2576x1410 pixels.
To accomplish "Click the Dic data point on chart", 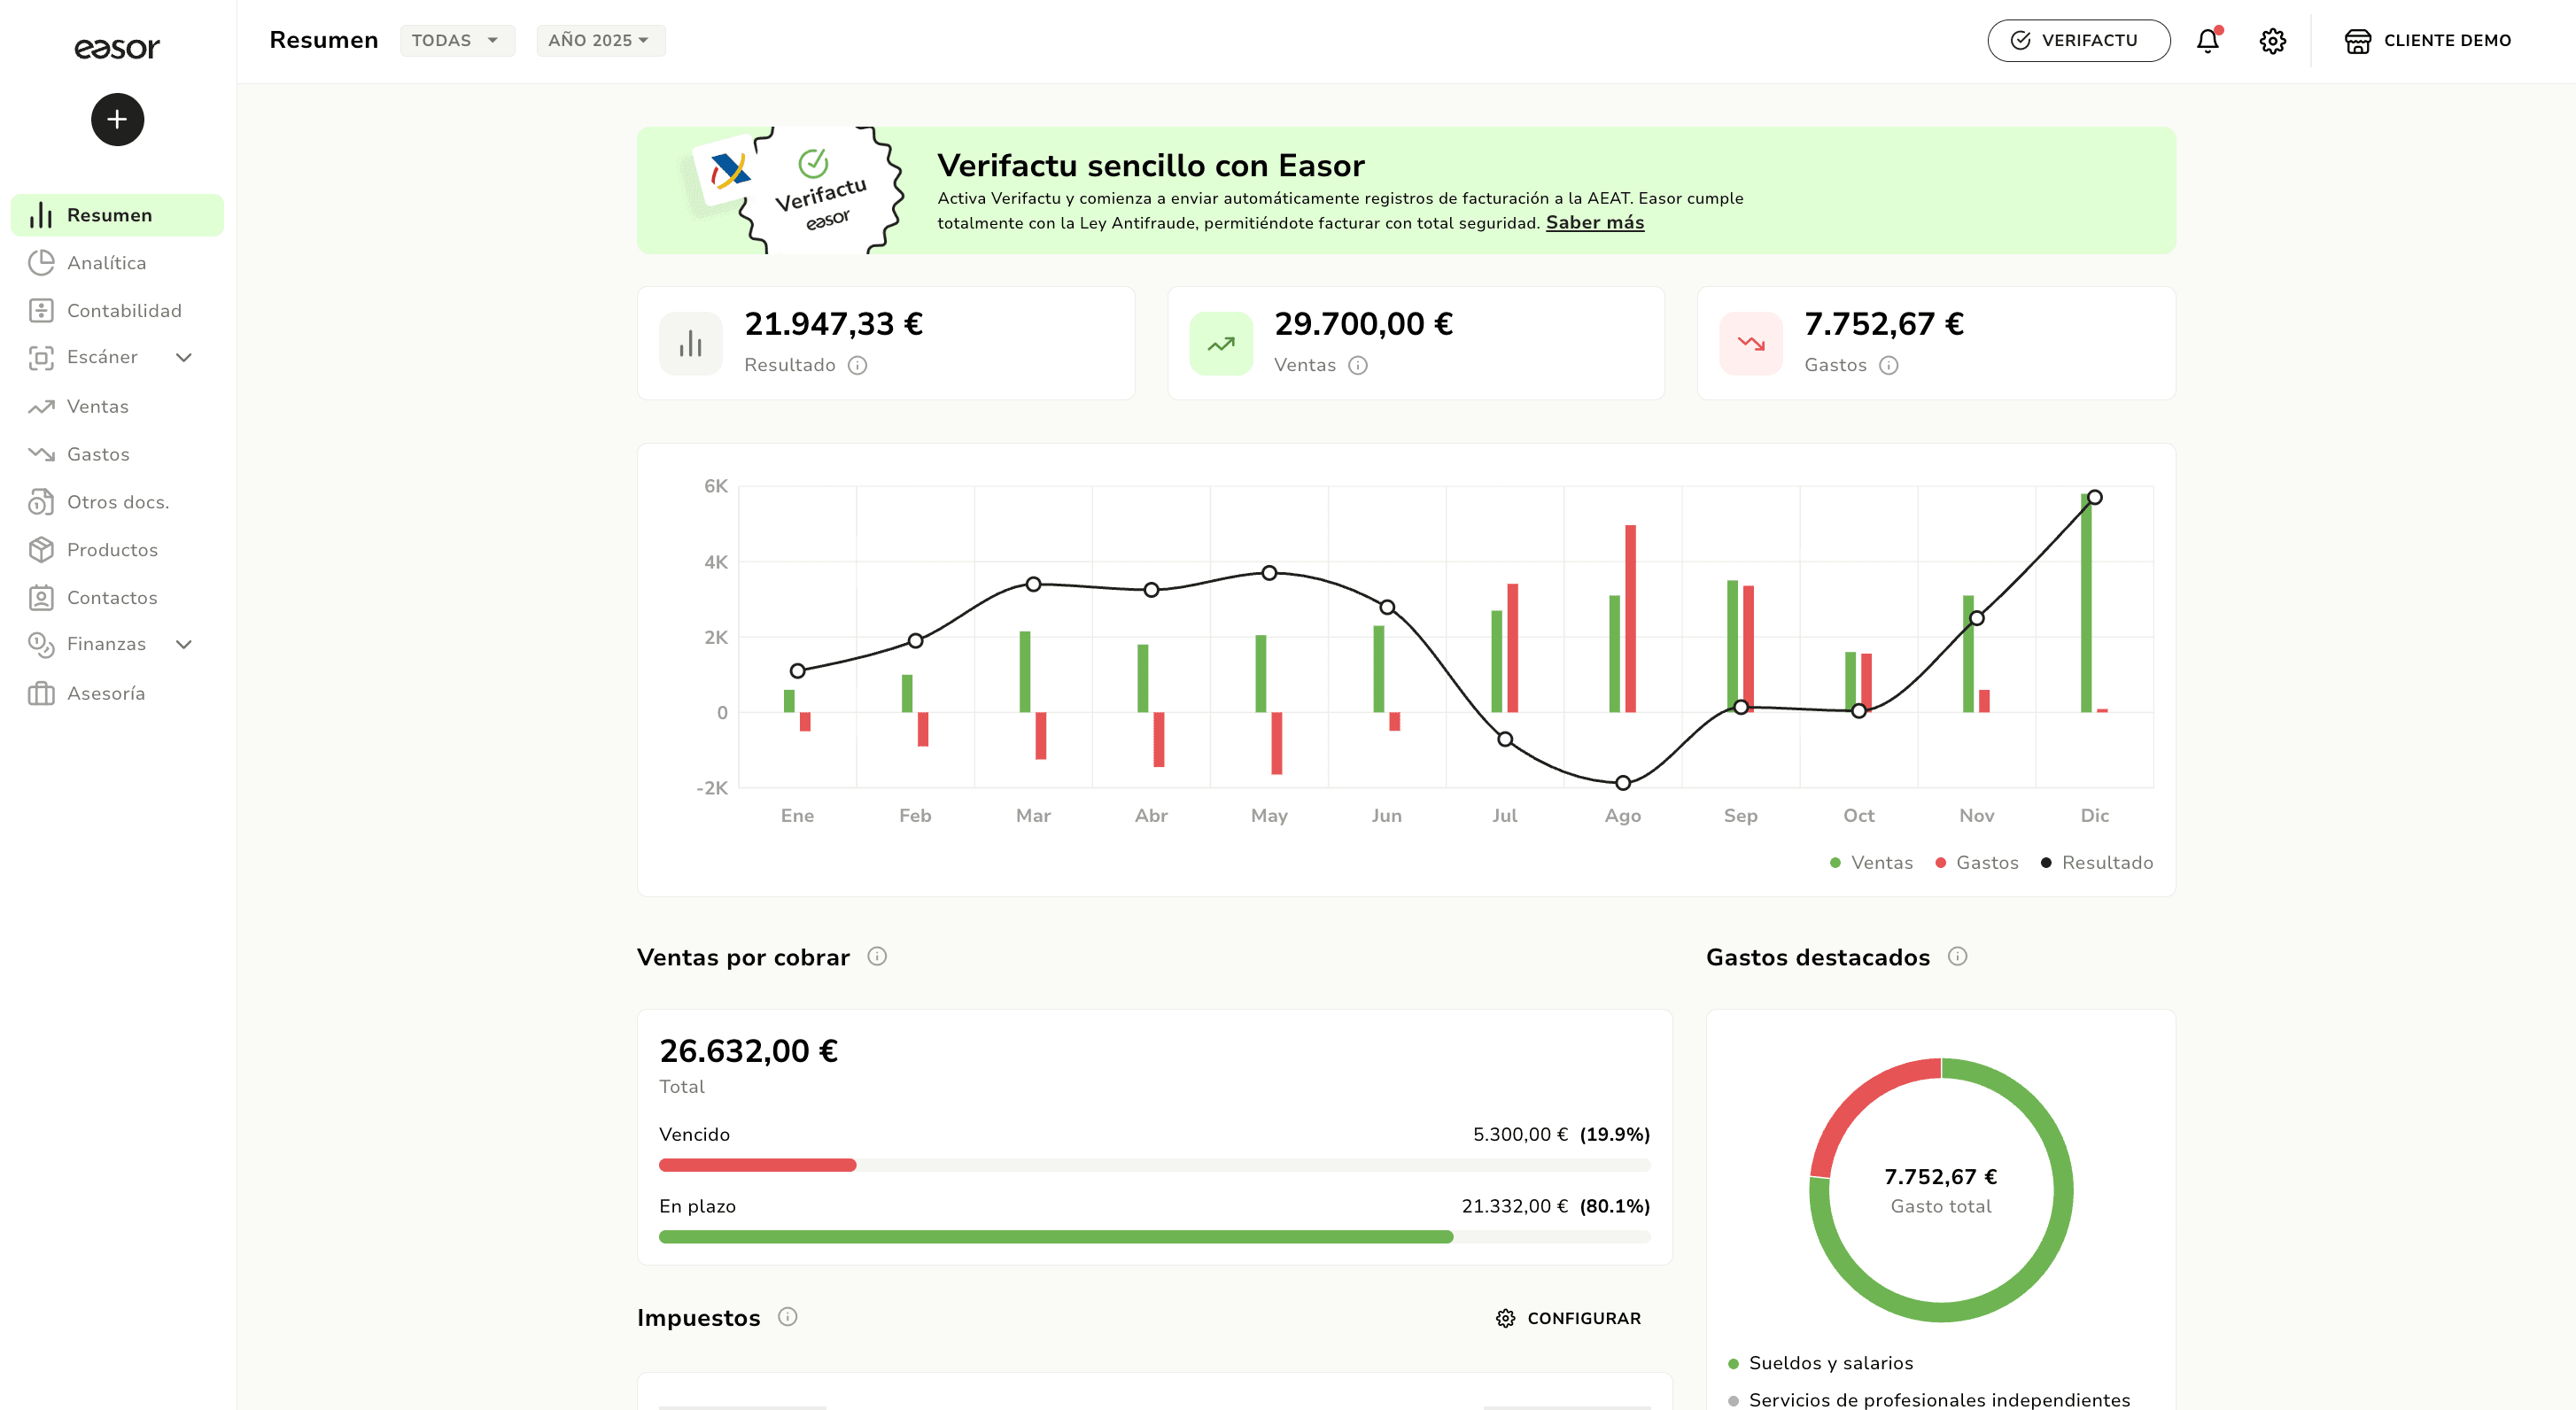I will tap(2094, 497).
